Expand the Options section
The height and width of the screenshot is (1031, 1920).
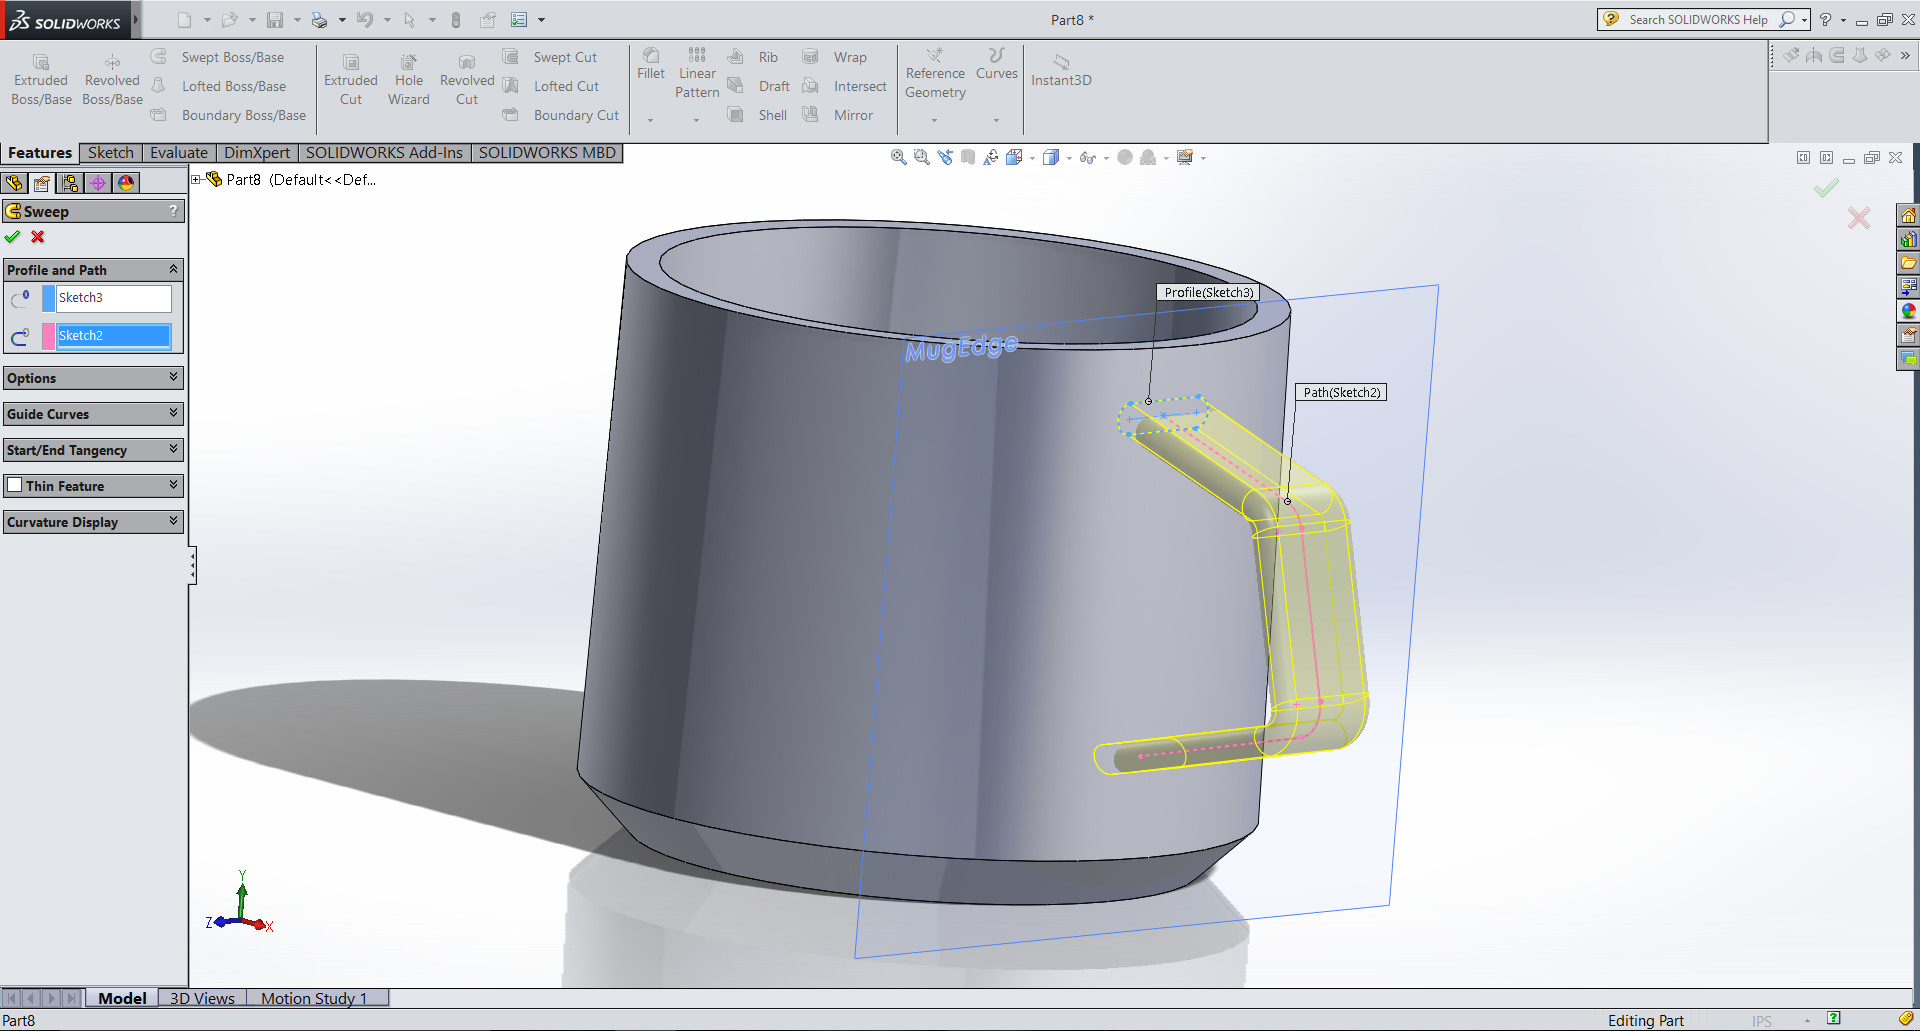click(173, 377)
